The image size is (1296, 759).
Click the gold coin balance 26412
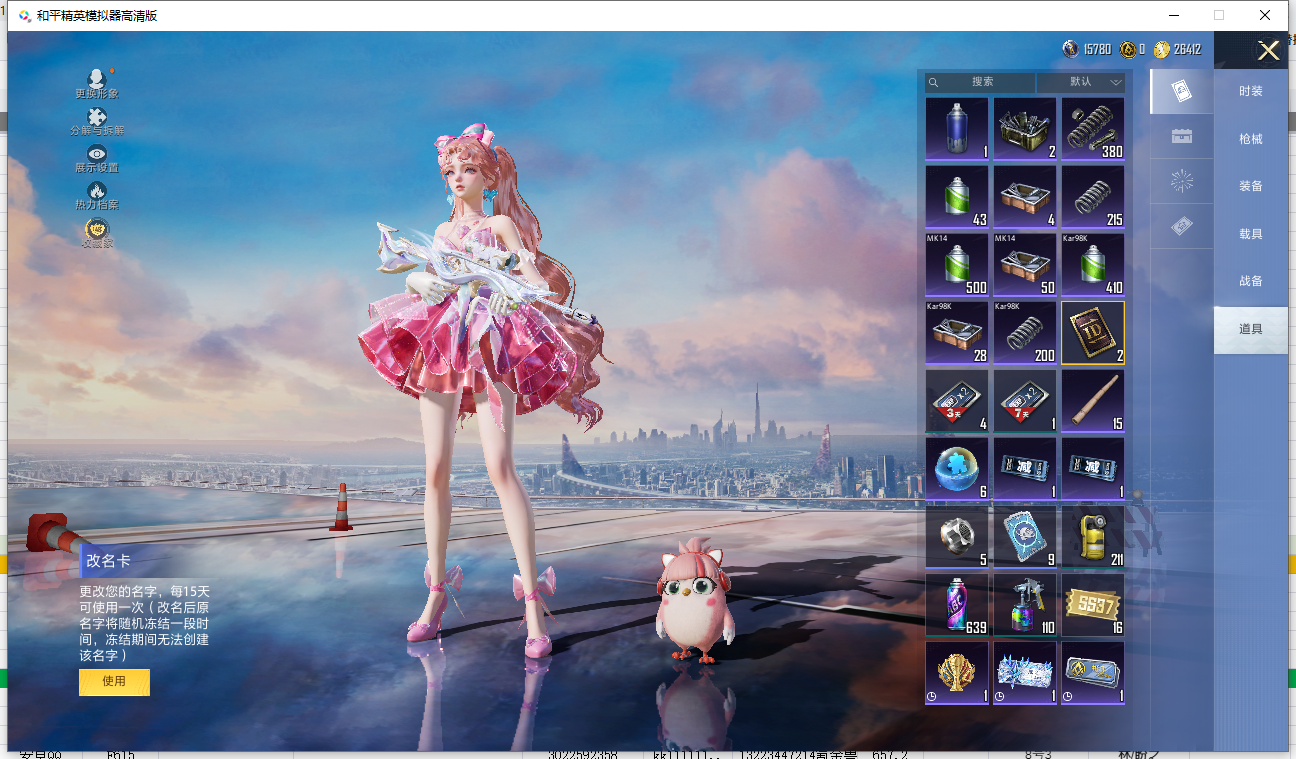(x=1177, y=49)
